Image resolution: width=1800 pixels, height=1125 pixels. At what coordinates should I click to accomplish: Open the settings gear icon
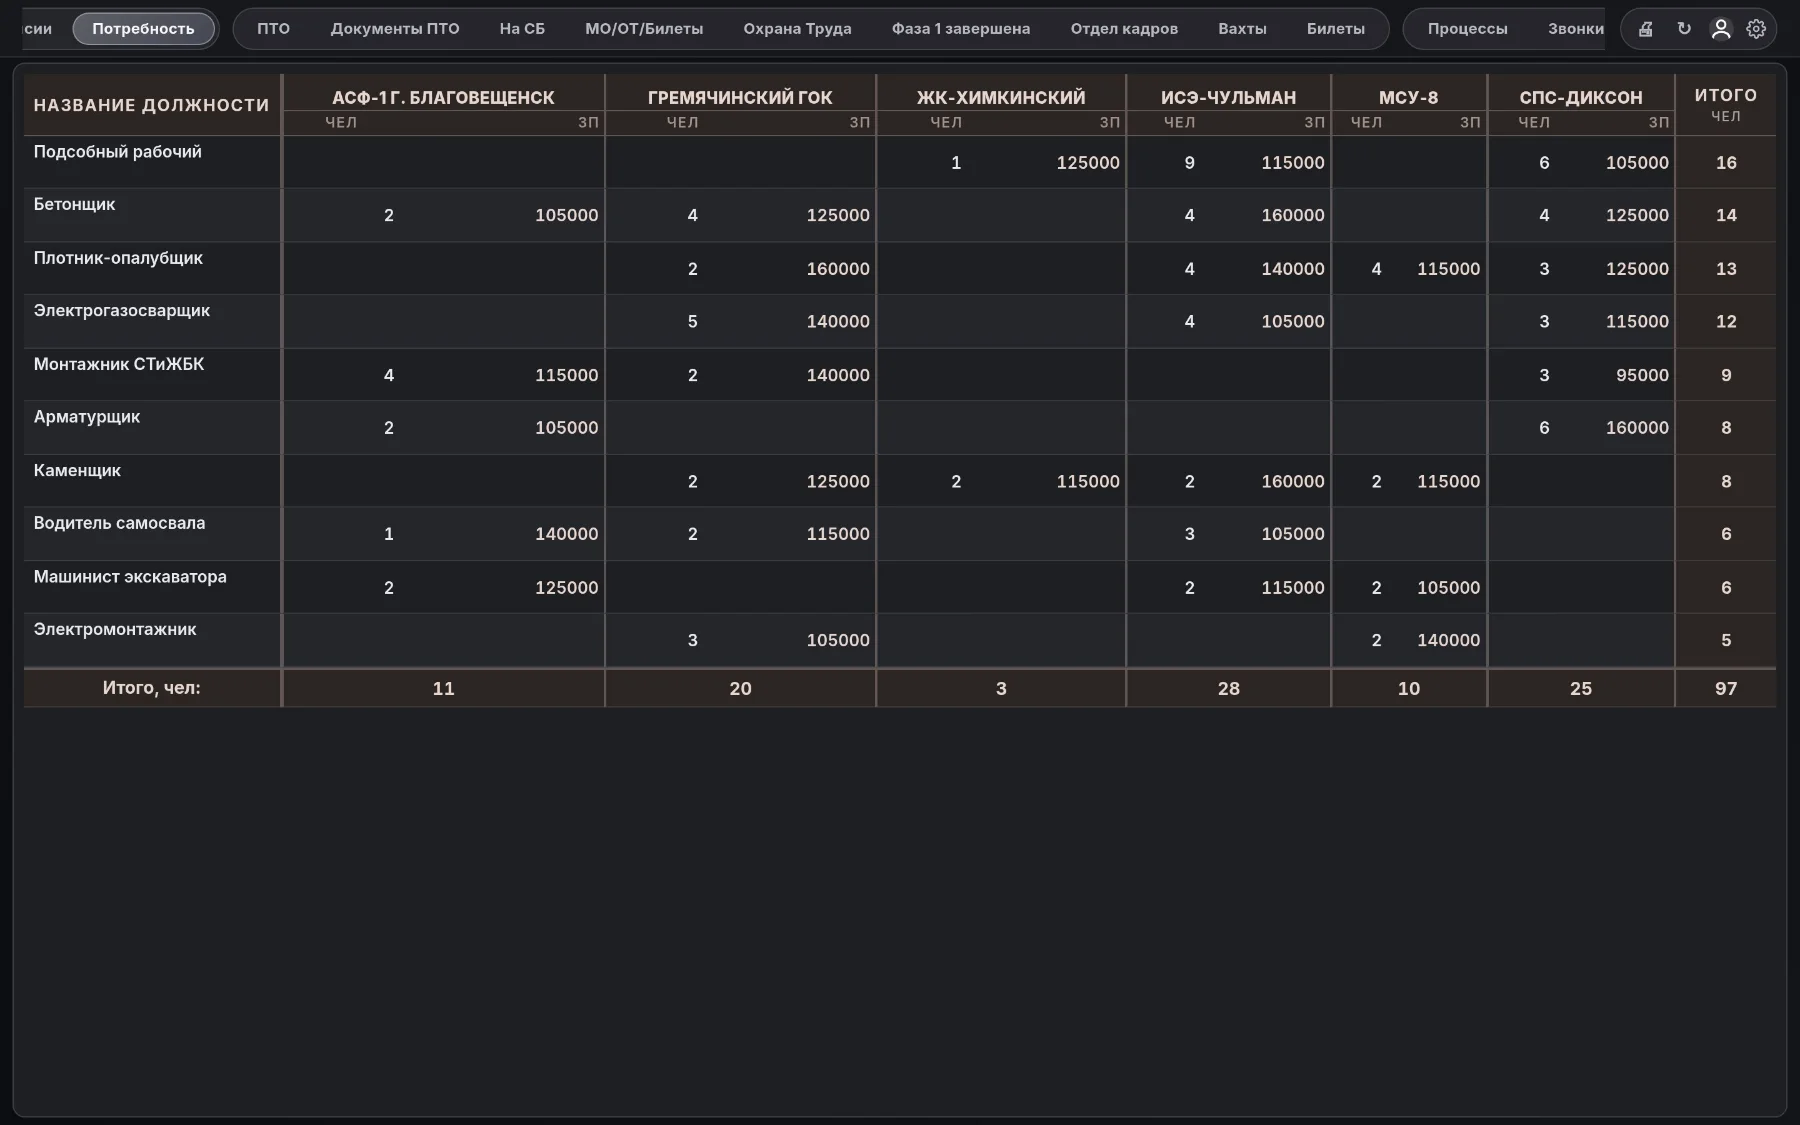(1756, 29)
